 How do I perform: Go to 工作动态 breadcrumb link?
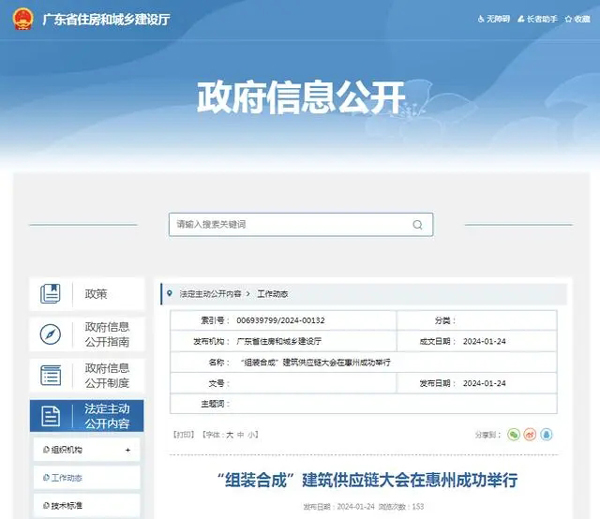(x=272, y=294)
